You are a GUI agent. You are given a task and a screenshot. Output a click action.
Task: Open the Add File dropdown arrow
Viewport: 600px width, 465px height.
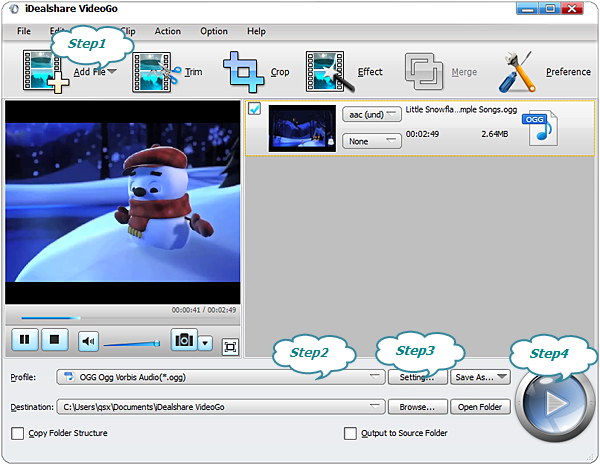(112, 72)
